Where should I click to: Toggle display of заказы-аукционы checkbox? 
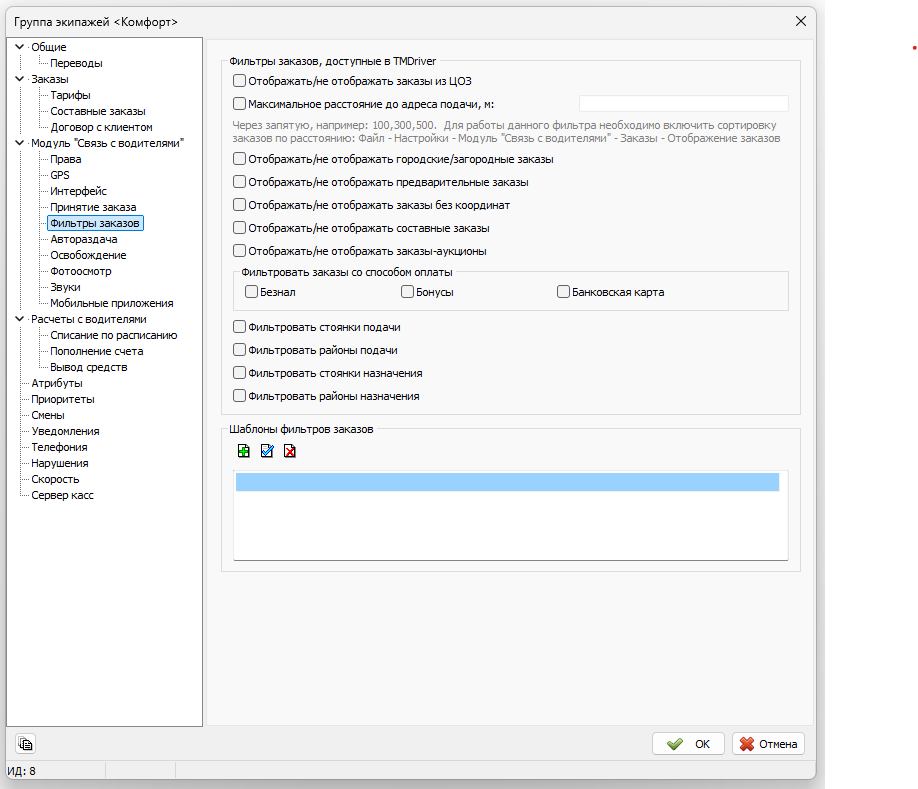239,251
